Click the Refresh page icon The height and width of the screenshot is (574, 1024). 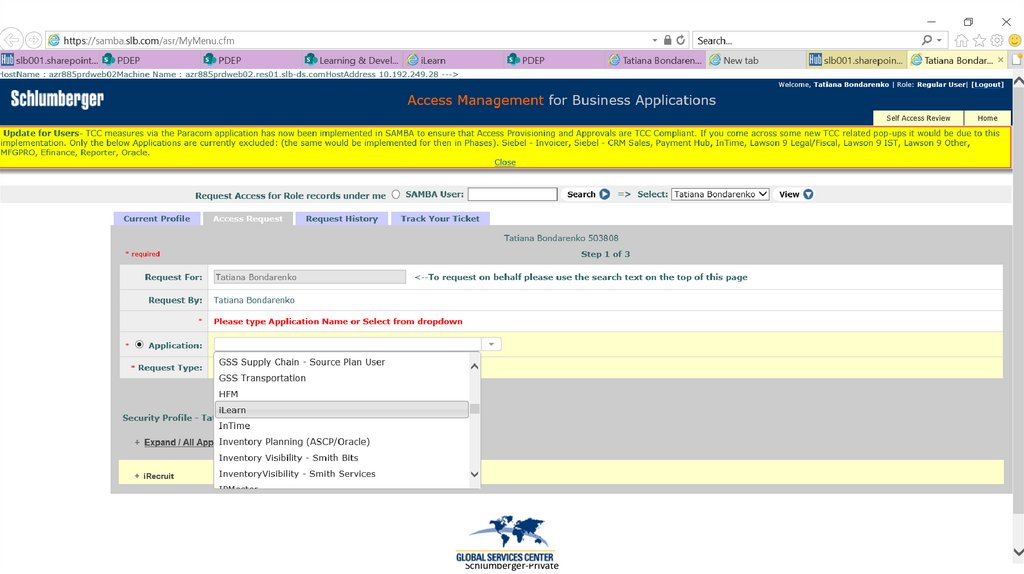(x=680, y=40)
